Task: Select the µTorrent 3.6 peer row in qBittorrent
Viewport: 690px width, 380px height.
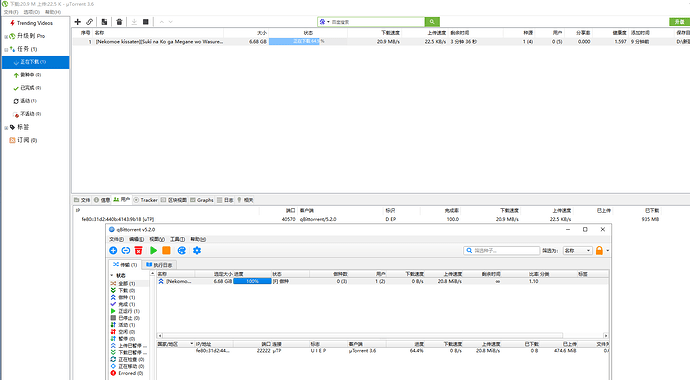Action: [x=383, y=351]
